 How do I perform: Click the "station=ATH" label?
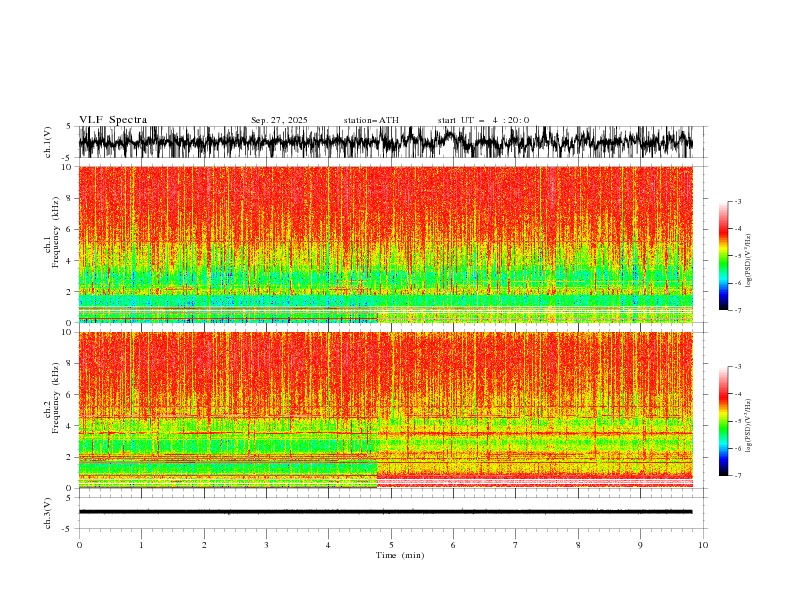(x=371, y=120)
